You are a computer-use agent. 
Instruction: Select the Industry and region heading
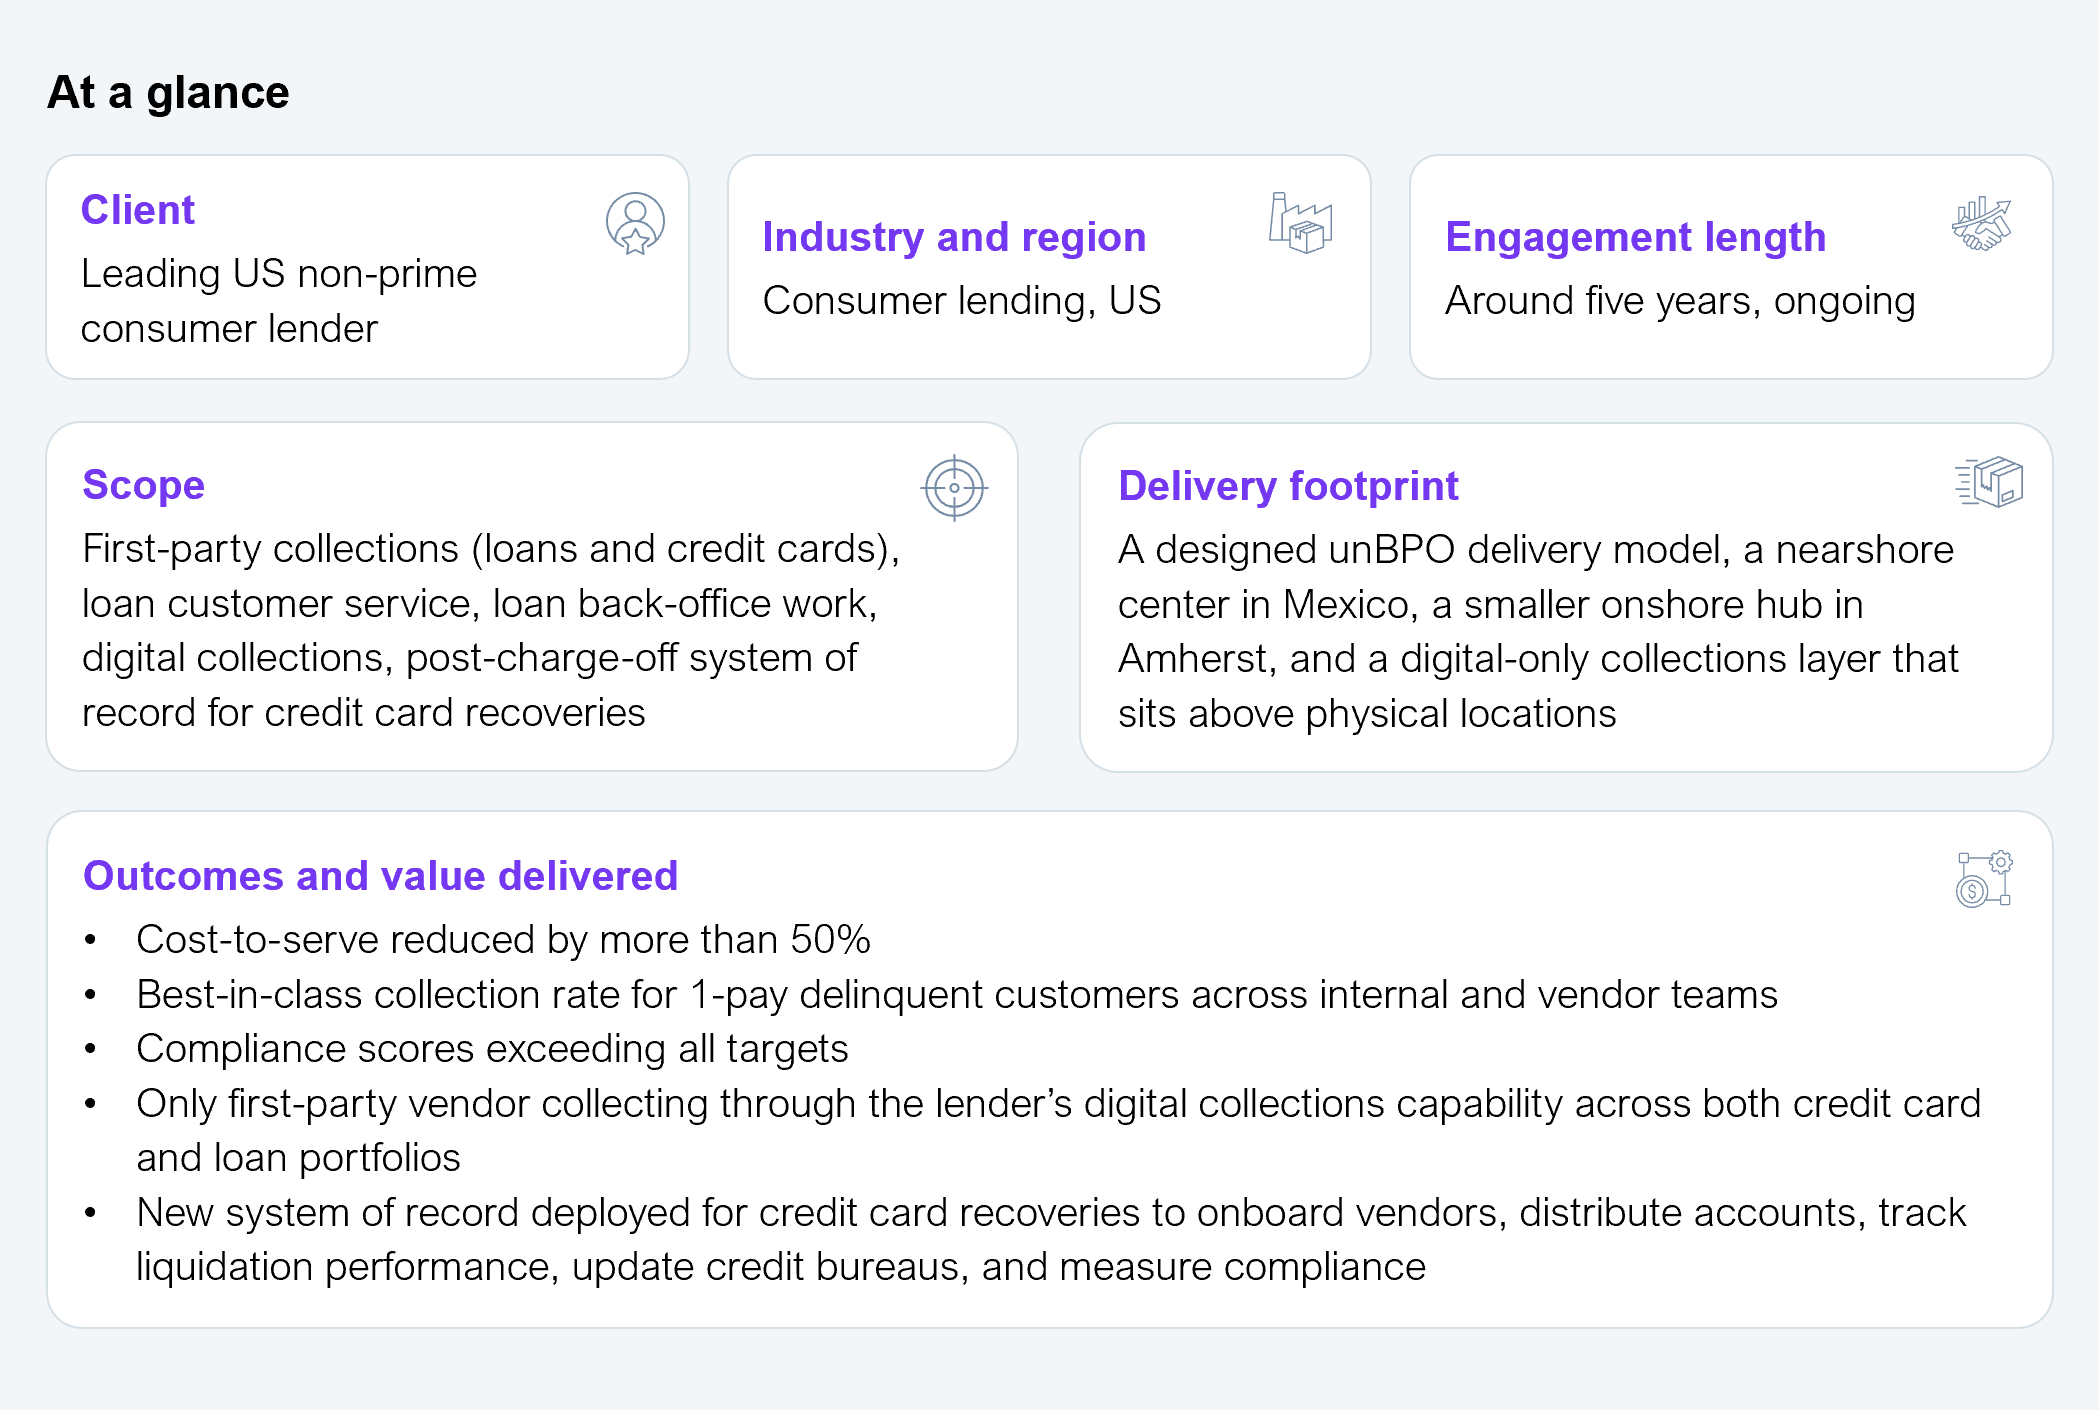click(x=954, y=237)
